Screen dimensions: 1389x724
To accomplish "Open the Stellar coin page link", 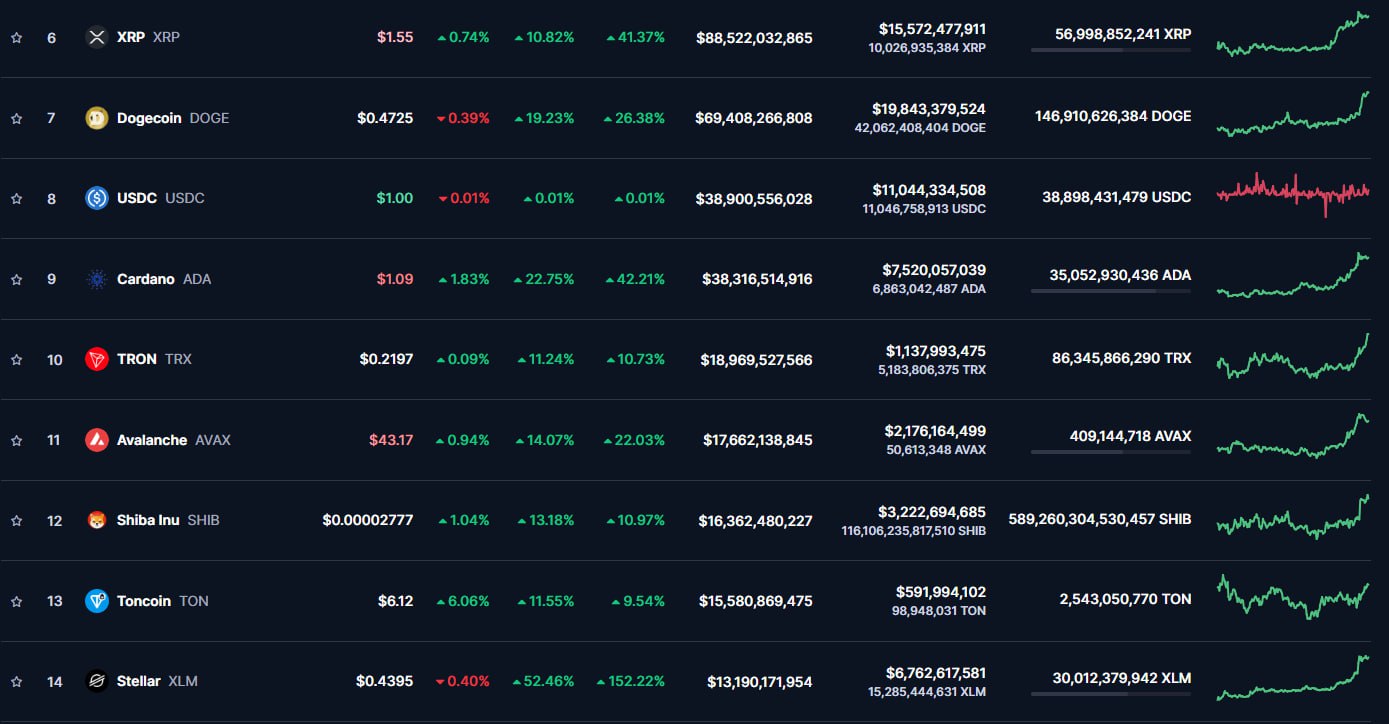I will pyautogui.click(x=157, y=681).
